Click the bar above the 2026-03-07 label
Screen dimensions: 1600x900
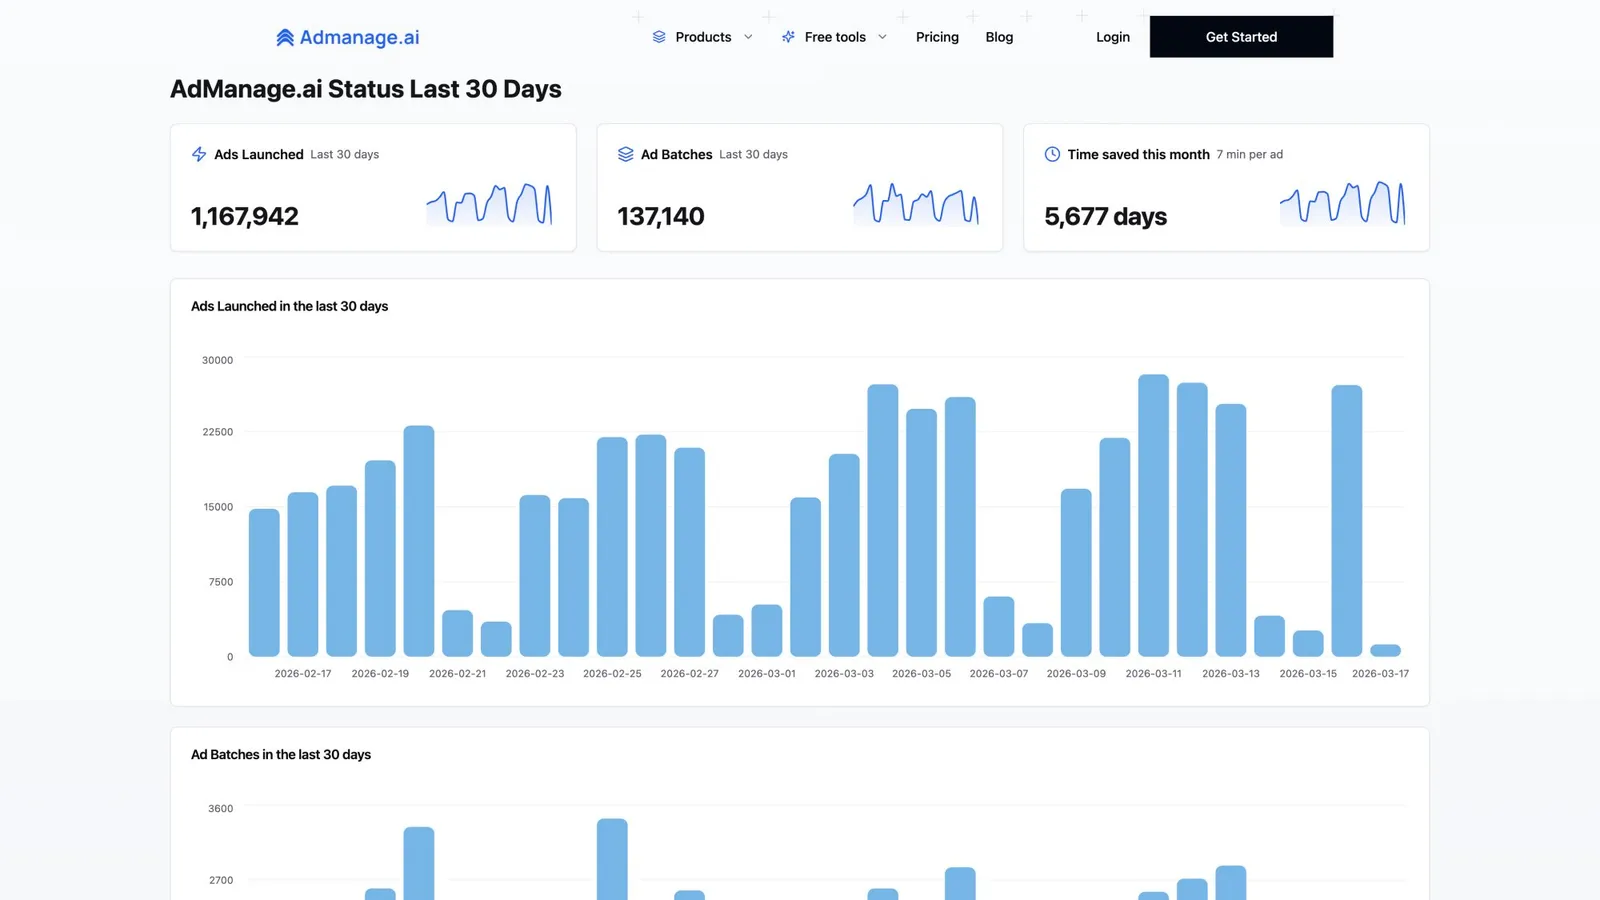coord(999,626)
